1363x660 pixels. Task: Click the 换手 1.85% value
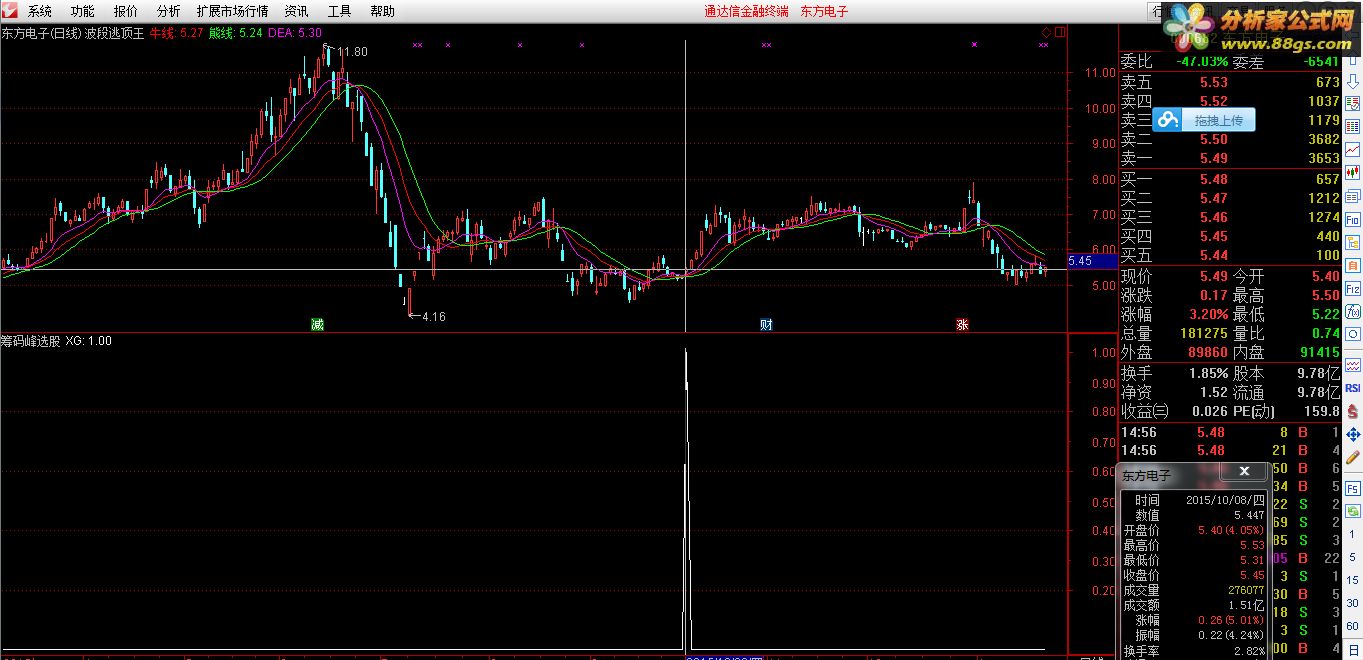1207,372
